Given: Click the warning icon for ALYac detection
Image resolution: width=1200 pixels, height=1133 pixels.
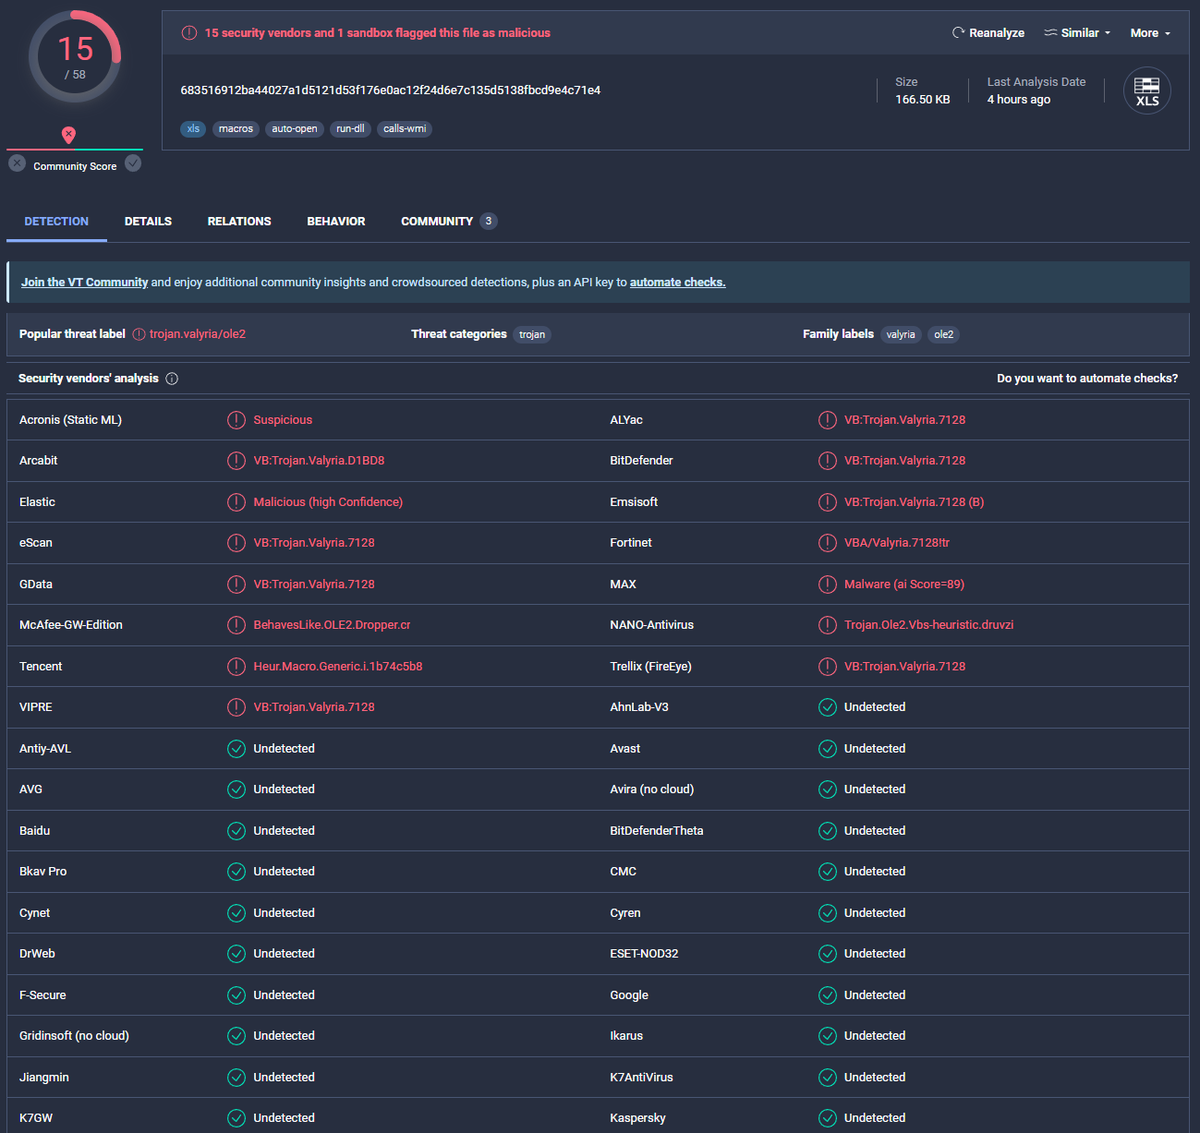Looking at the screenshot, I should [827, 420].
